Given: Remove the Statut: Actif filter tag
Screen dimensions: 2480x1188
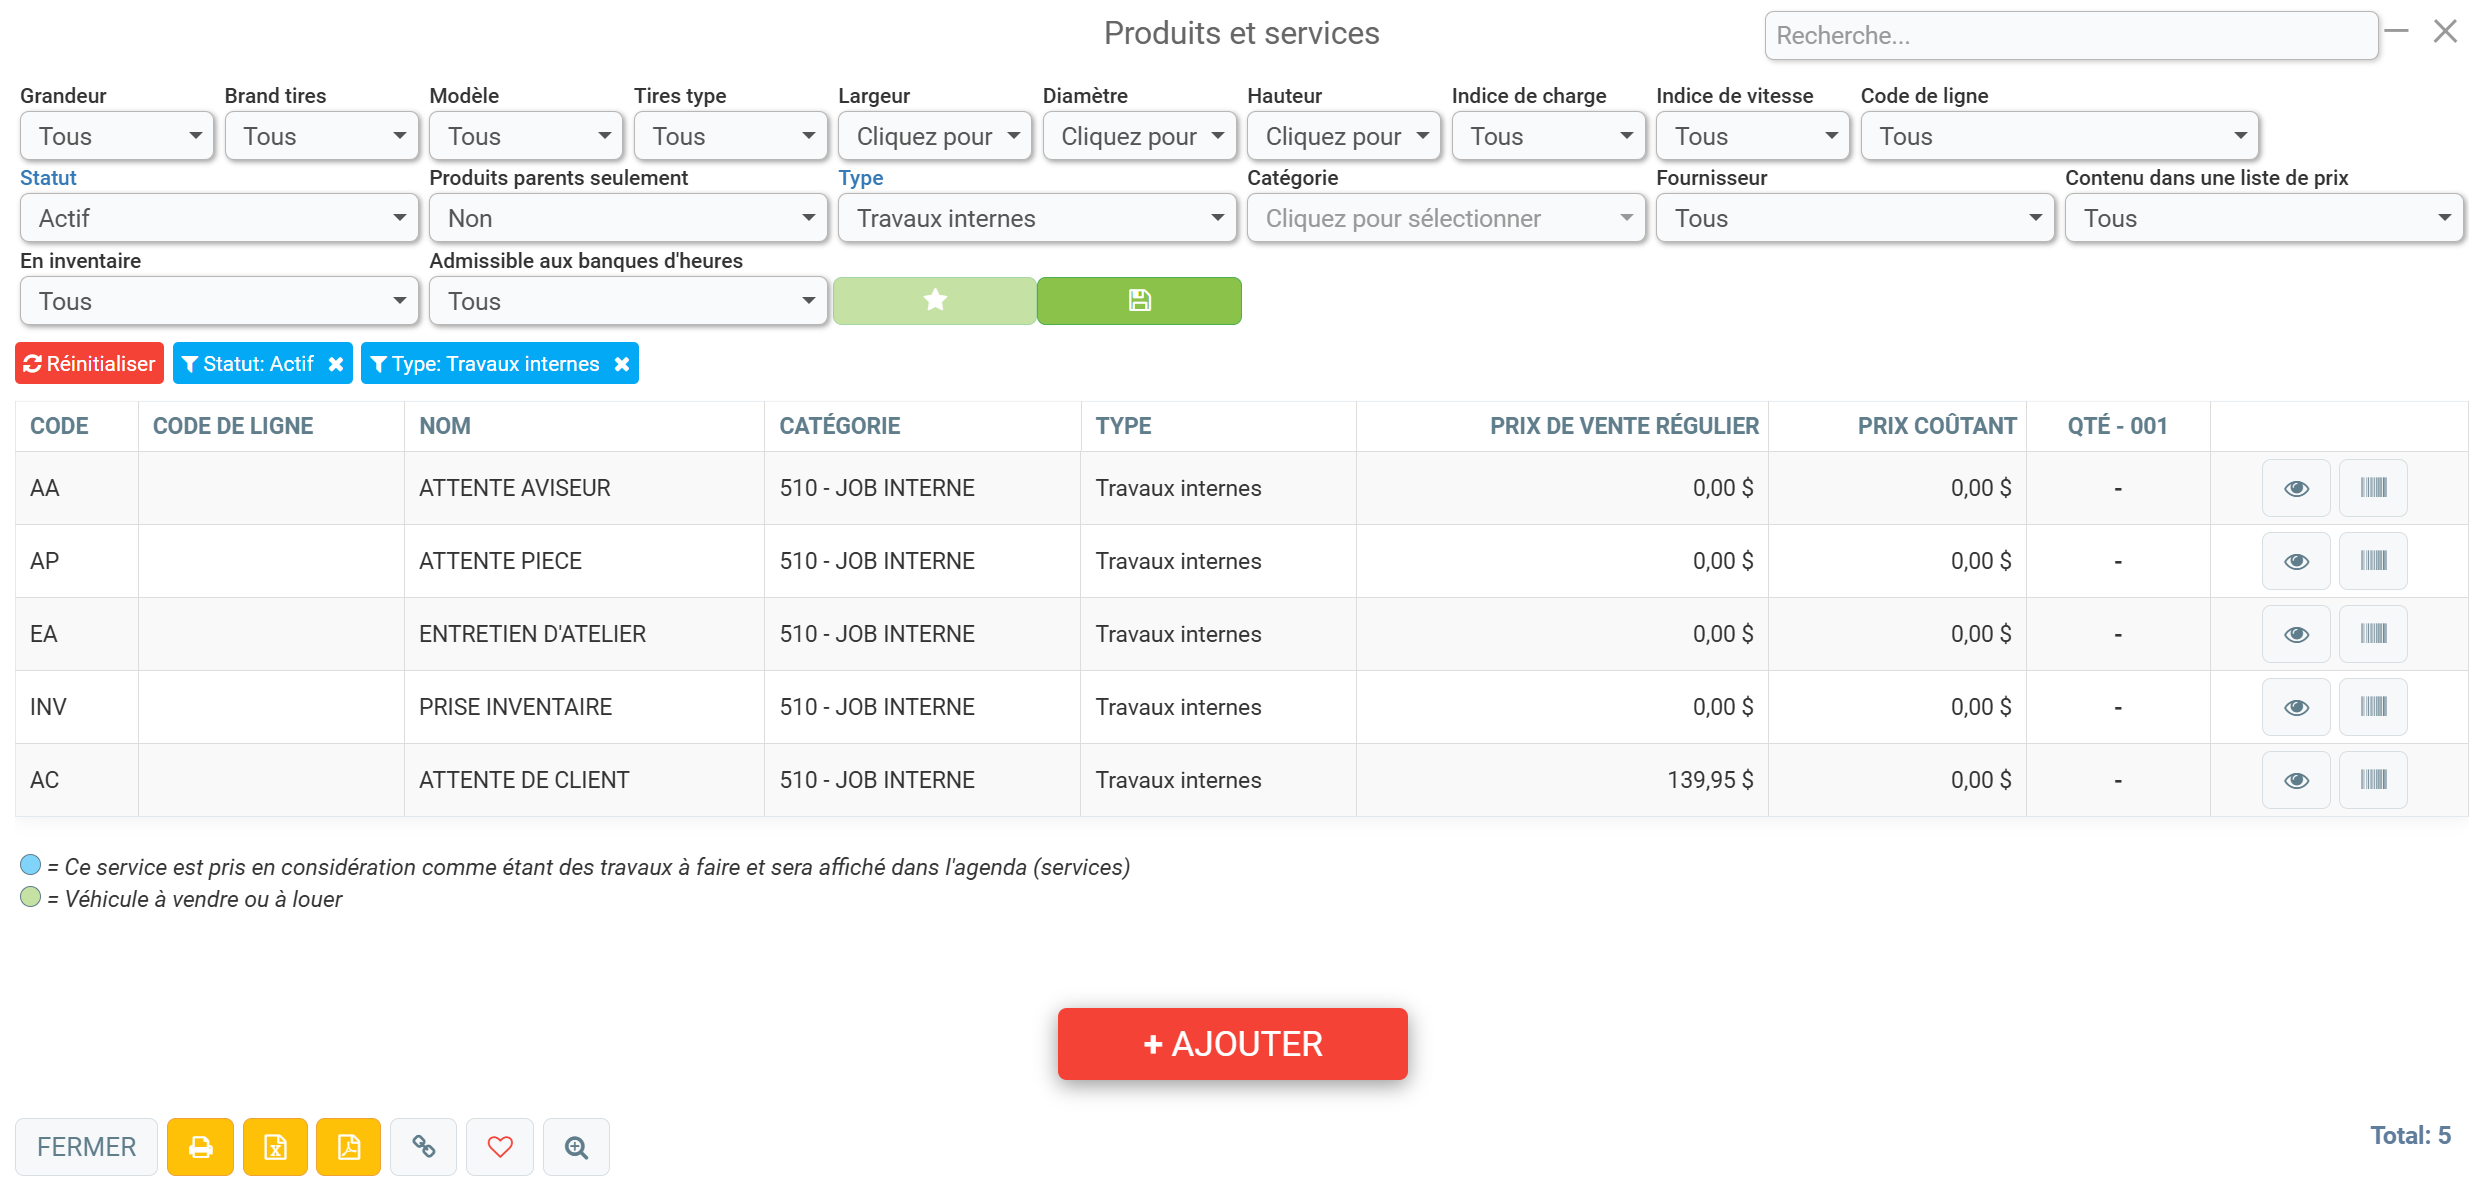Looking at the screenshot, I should click(x=336, y=364).
